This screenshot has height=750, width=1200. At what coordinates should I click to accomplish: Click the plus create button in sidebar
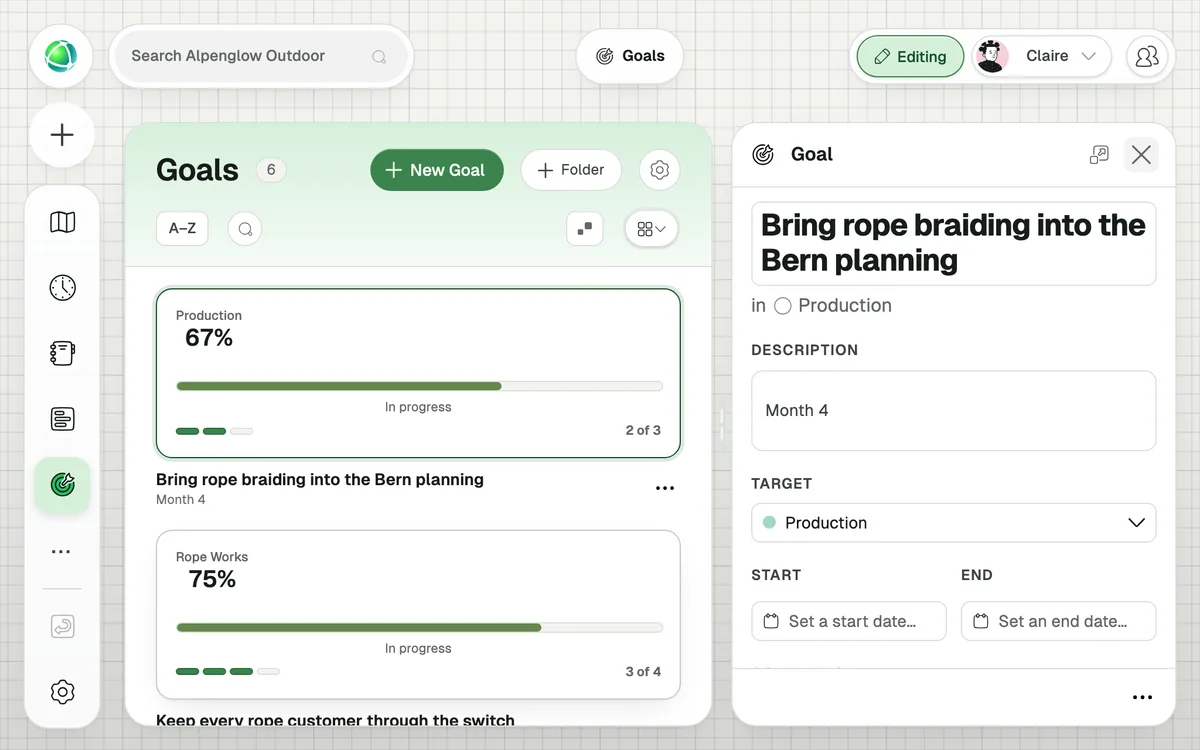[62, 135]
